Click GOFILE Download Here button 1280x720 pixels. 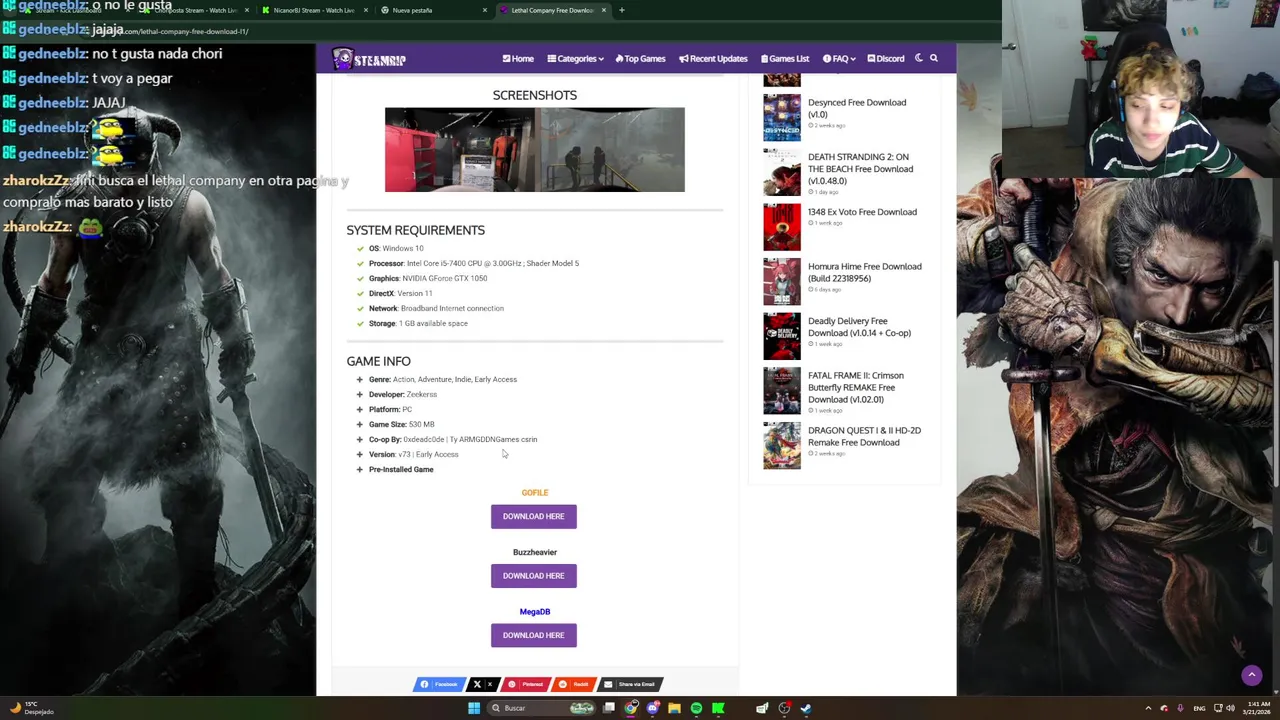click(533, 516)
